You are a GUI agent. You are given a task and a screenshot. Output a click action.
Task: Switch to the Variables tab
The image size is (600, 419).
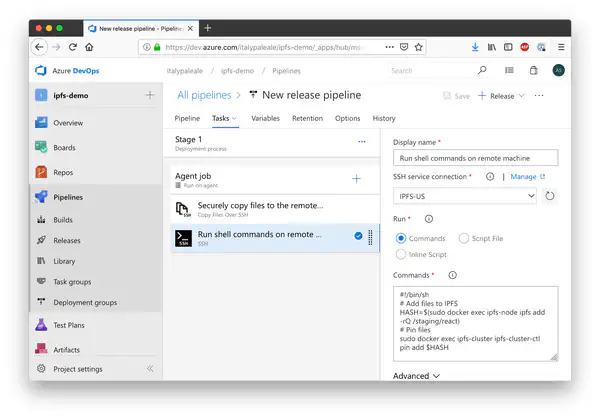[x=265, y=118]
